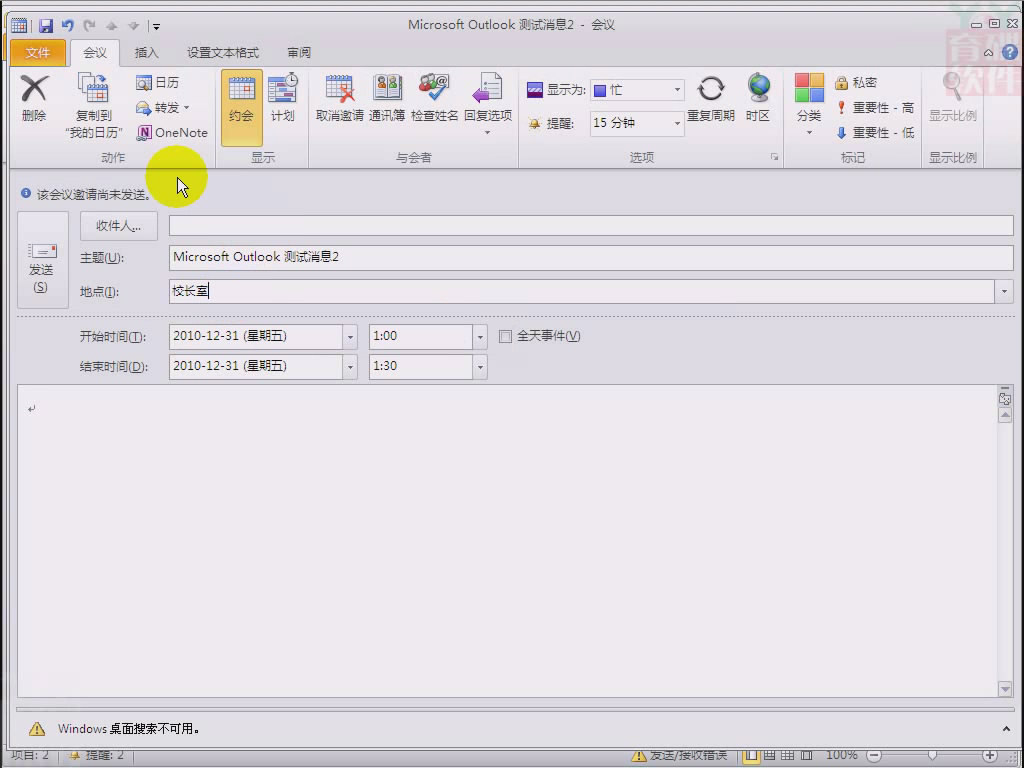Screen dimensions: 1024x768
Task: Open the end date picker dropdown
Action: coord(350,367)
